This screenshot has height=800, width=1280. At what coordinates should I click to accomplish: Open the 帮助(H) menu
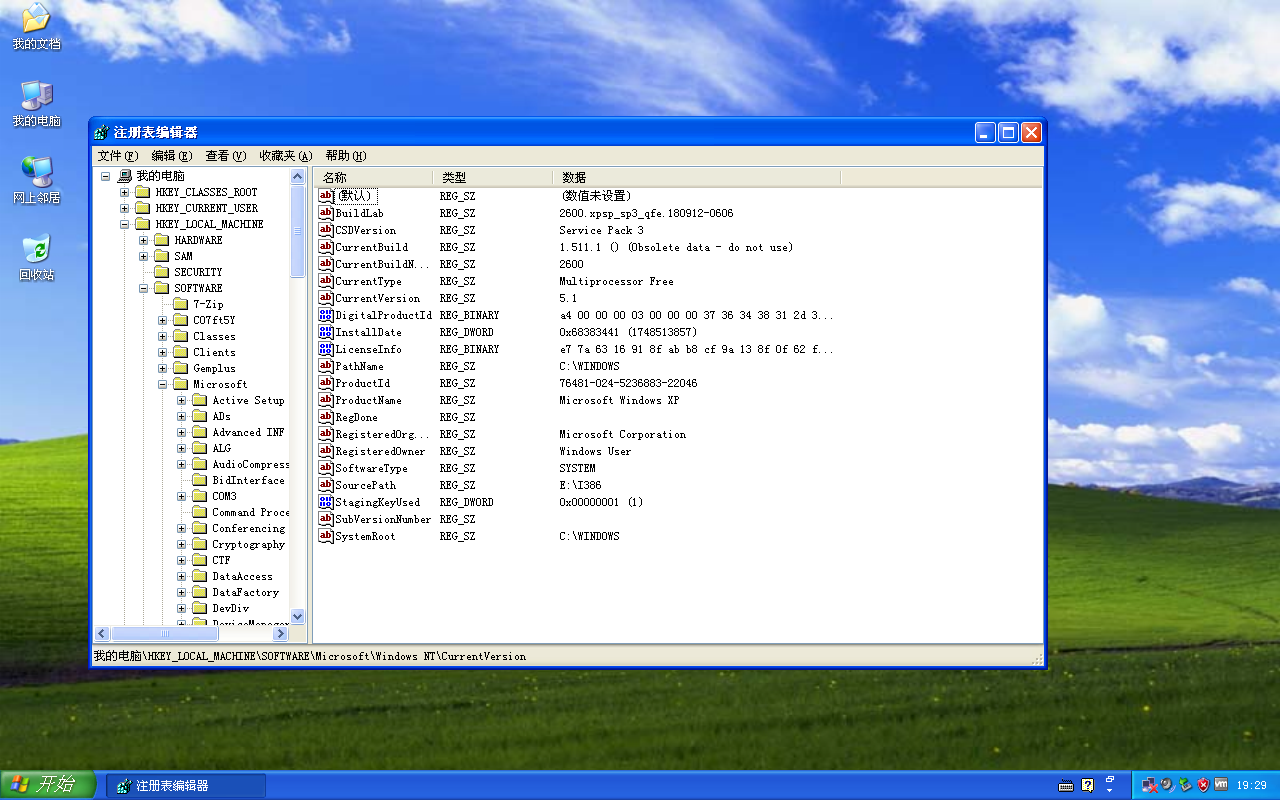[346, 156]
